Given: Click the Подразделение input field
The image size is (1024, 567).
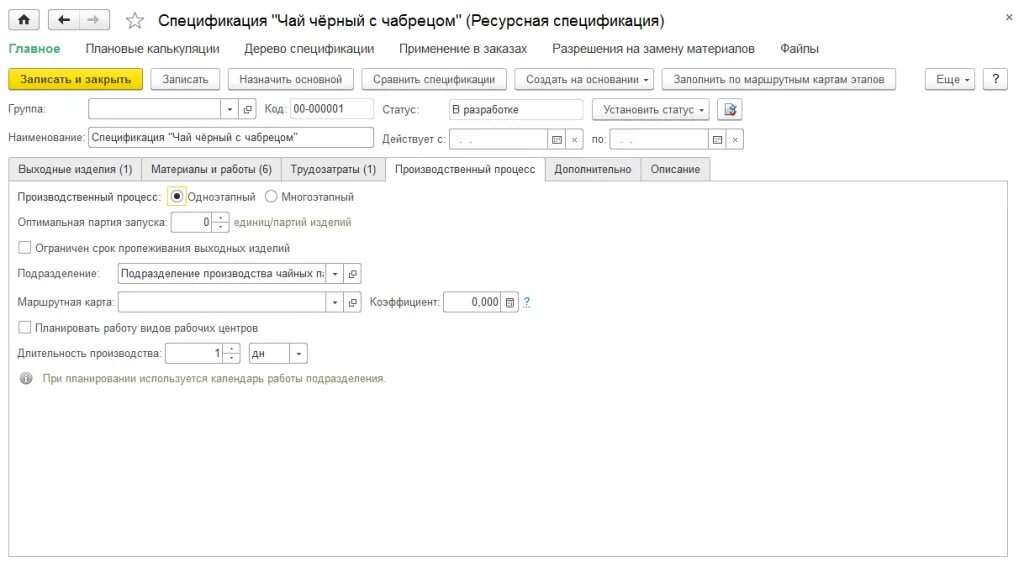Looking at the screenshot, I should point(222,274).
